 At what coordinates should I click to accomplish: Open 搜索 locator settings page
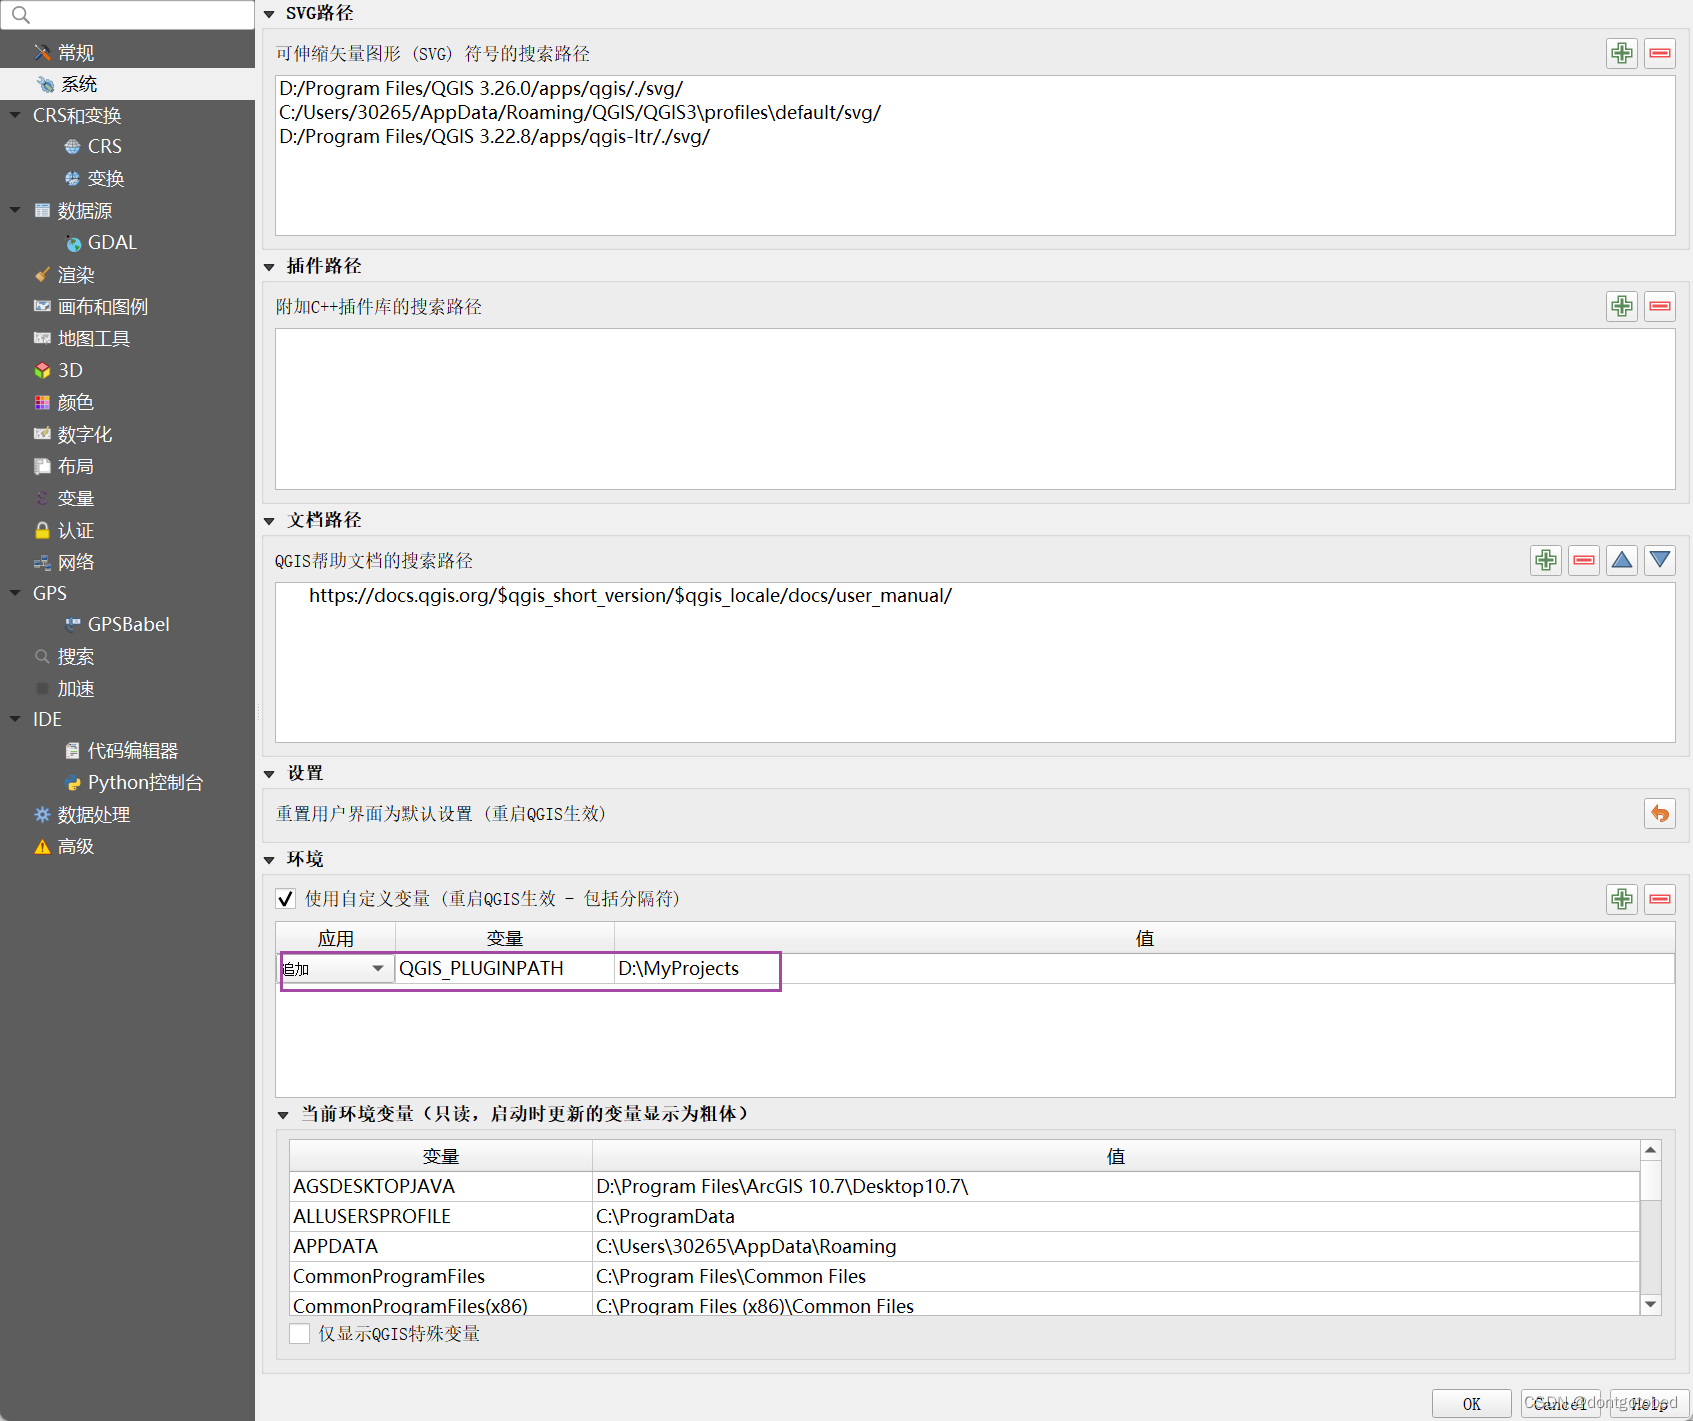point(76,656)
